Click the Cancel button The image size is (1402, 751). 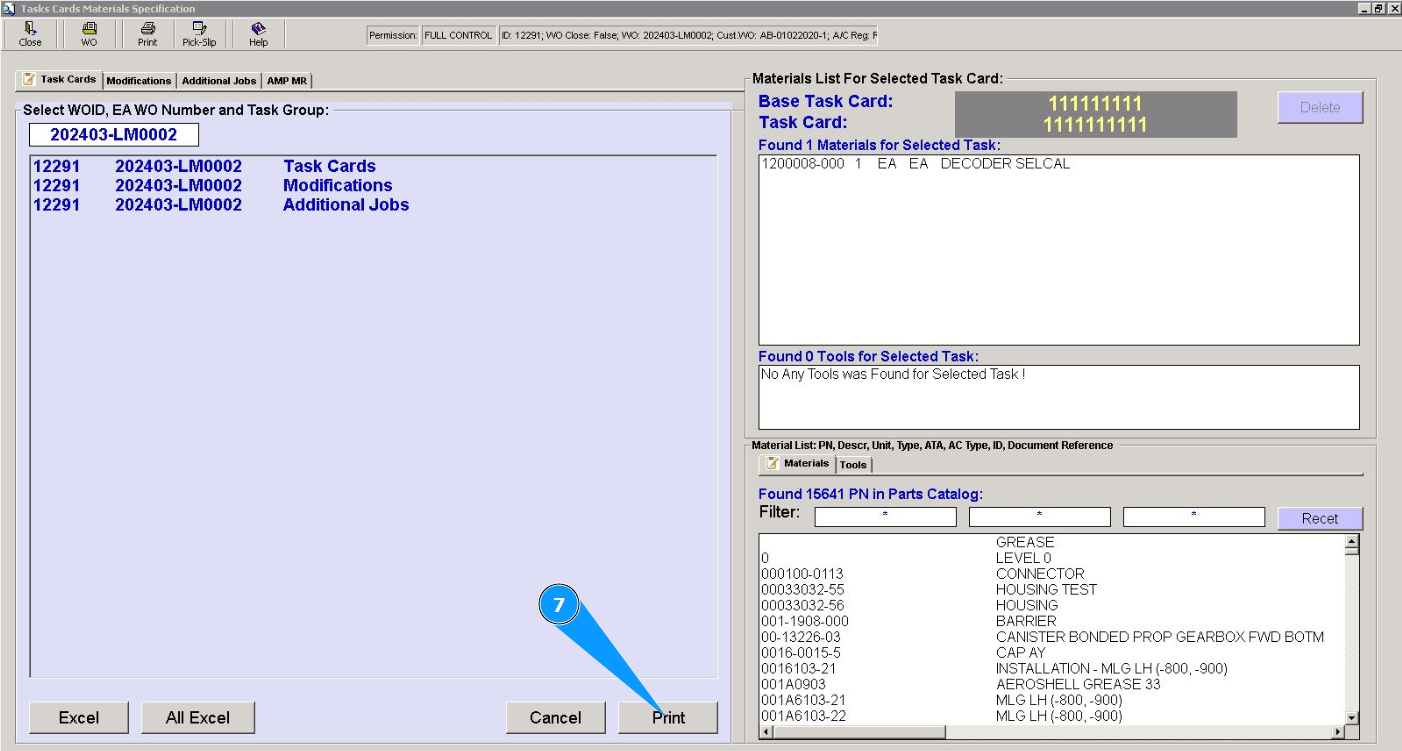(x=555, y=717)
